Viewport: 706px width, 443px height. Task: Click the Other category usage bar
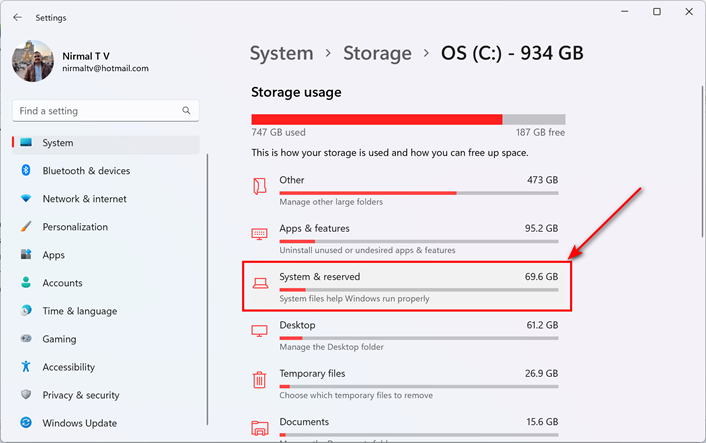coord(419,193)
